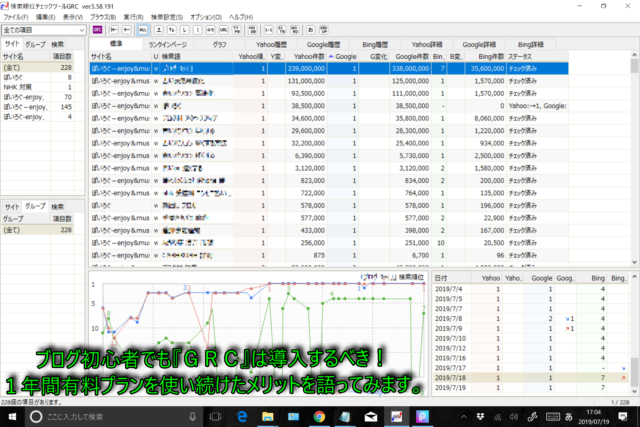Click the 4-5 toolbar icon
This screenshot has width=640, height=427.
(210, 30)
